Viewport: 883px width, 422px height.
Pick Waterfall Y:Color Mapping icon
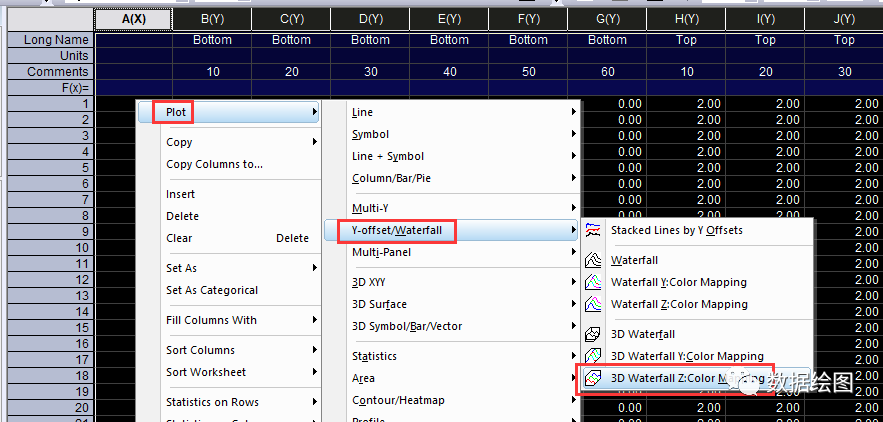(x=593, y=282)
